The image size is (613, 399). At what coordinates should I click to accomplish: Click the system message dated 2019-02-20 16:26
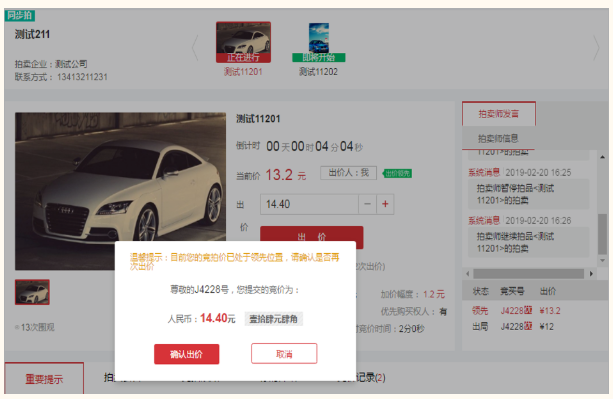(x=529, y=236)
